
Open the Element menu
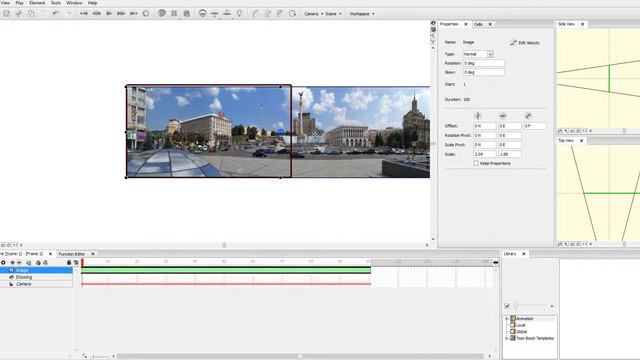pyautogui.click(x=37, y=3)
